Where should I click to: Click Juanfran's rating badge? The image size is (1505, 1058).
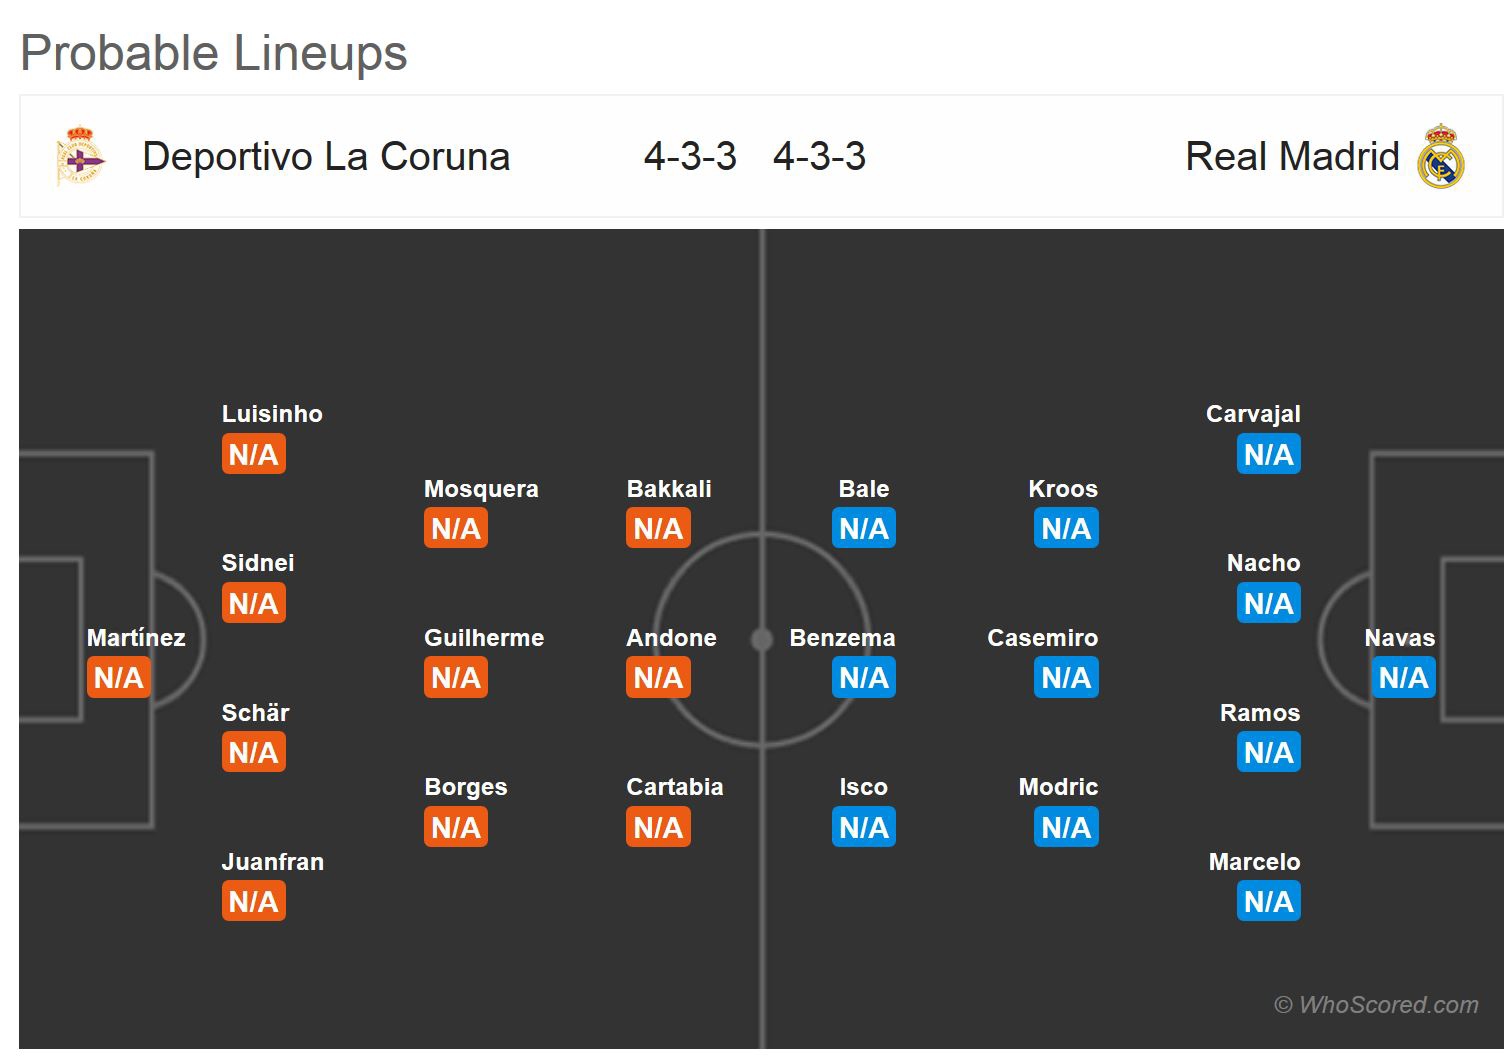[253, 902]
